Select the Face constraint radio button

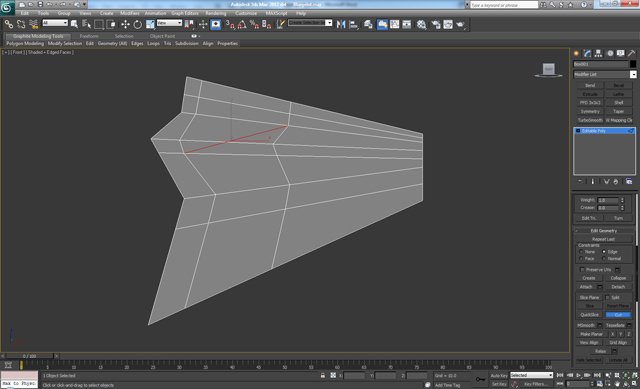pyautogui.click(x=581, y=258)
